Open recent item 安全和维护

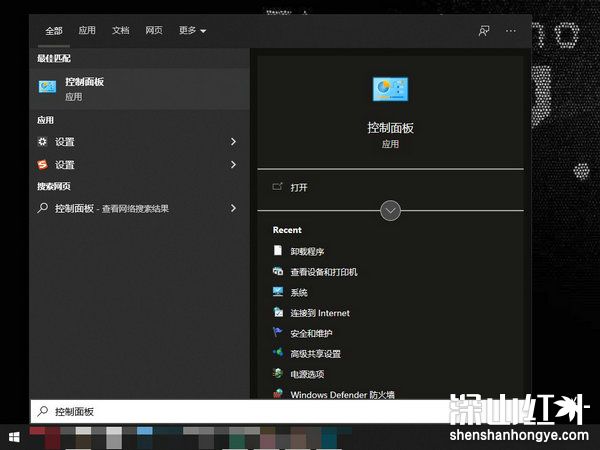pos(311,334)
